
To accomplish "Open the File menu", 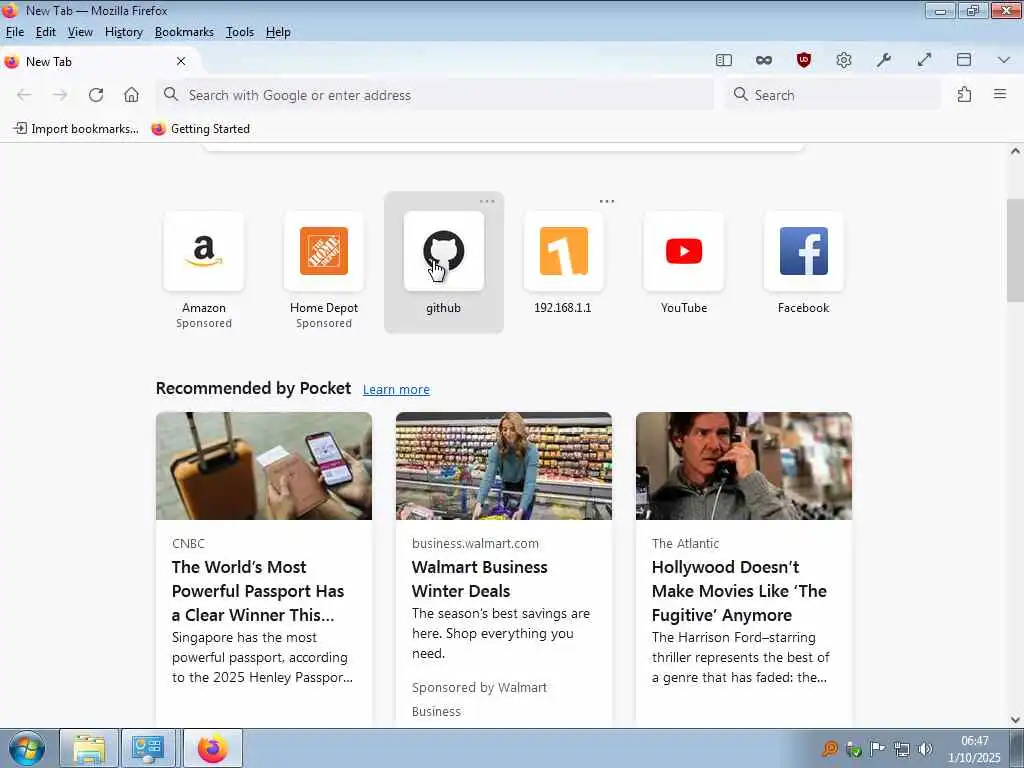I will pos(14,32).
